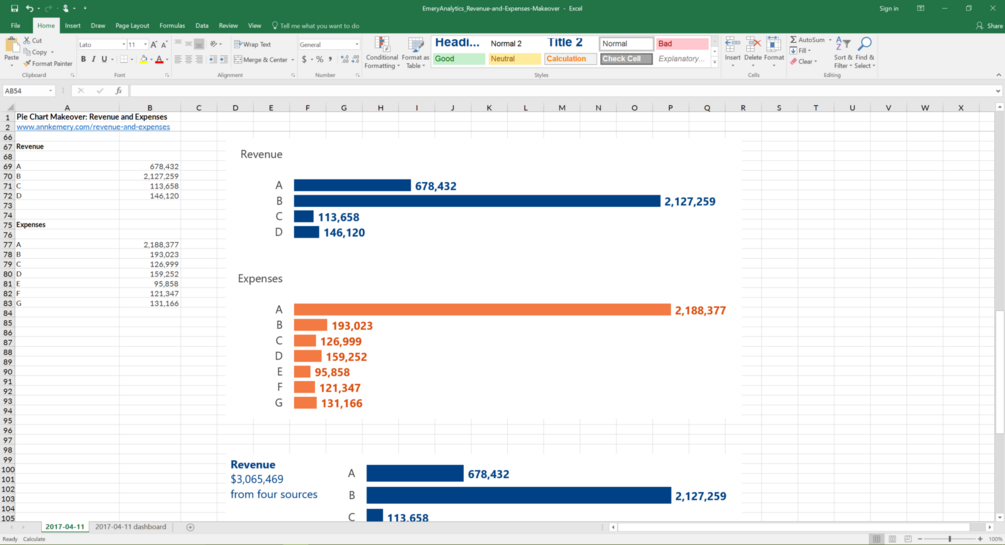Open the Page Layout ribbon tab
1005x545 pixels.
(x=132, y=26)
